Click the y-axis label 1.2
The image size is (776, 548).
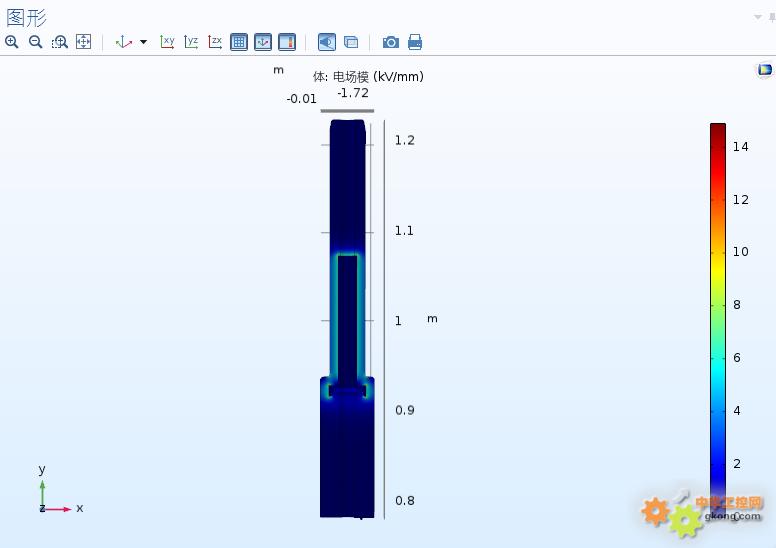pos(404,141)
